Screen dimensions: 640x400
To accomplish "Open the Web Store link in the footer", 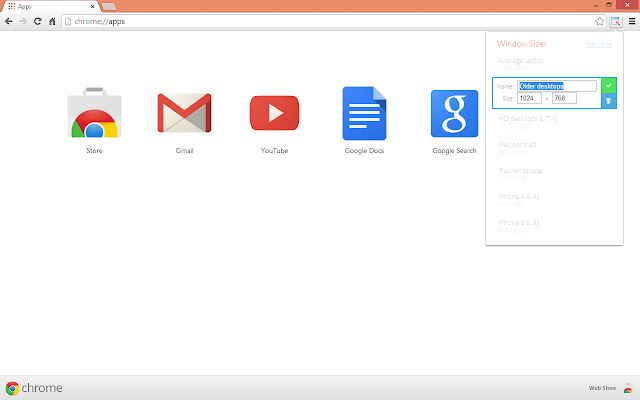I will click(602, 388).
